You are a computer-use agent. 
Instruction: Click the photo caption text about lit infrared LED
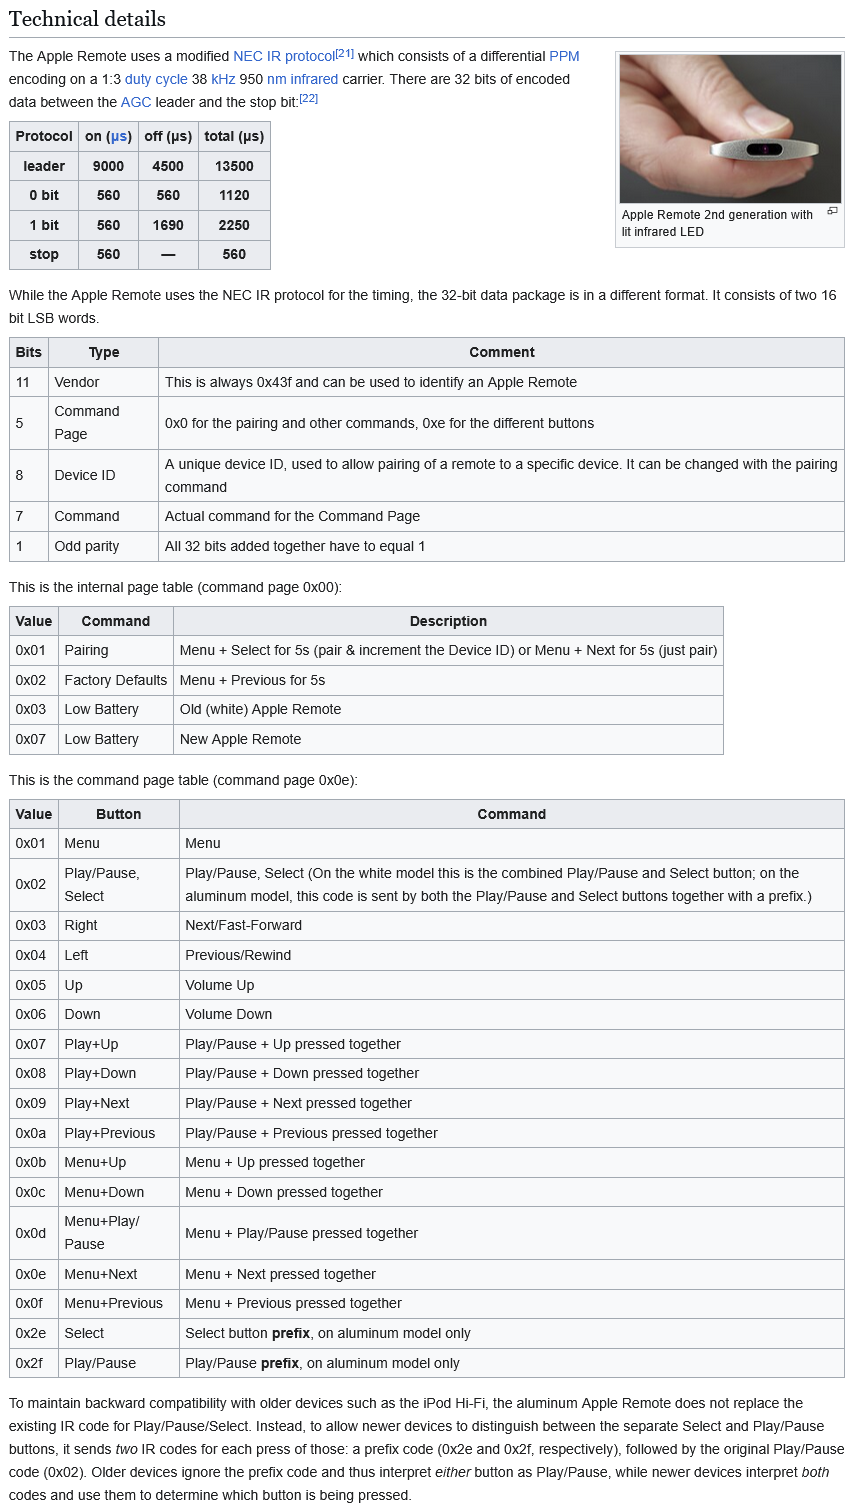[717, 223]
